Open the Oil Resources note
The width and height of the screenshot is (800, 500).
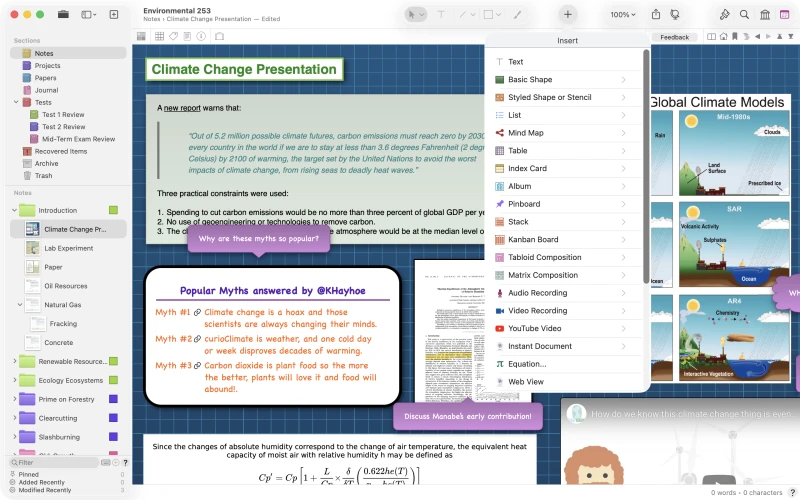tap(65, 286)
